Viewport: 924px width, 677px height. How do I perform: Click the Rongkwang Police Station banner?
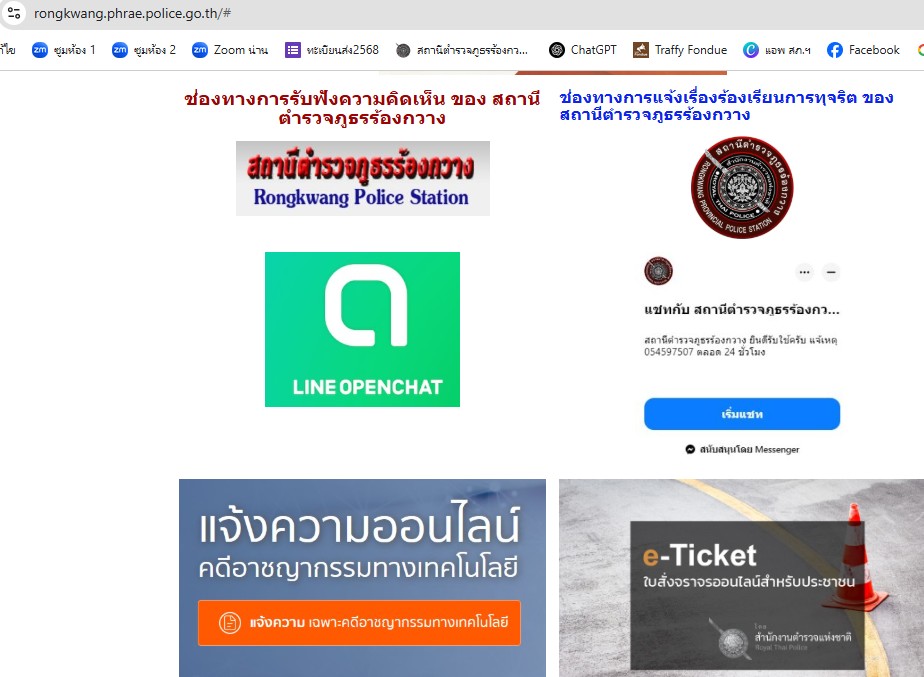(362, 179)
